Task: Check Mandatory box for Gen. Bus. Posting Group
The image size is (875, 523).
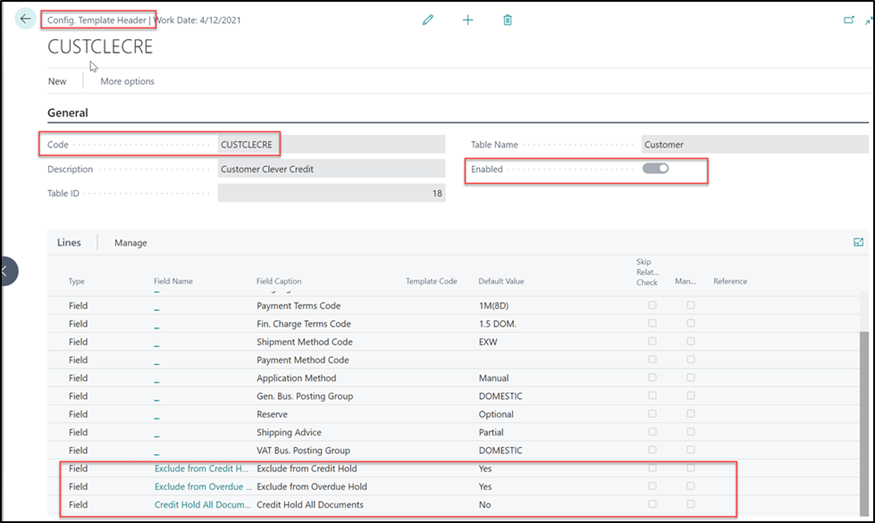Action: tap(691, 396)
